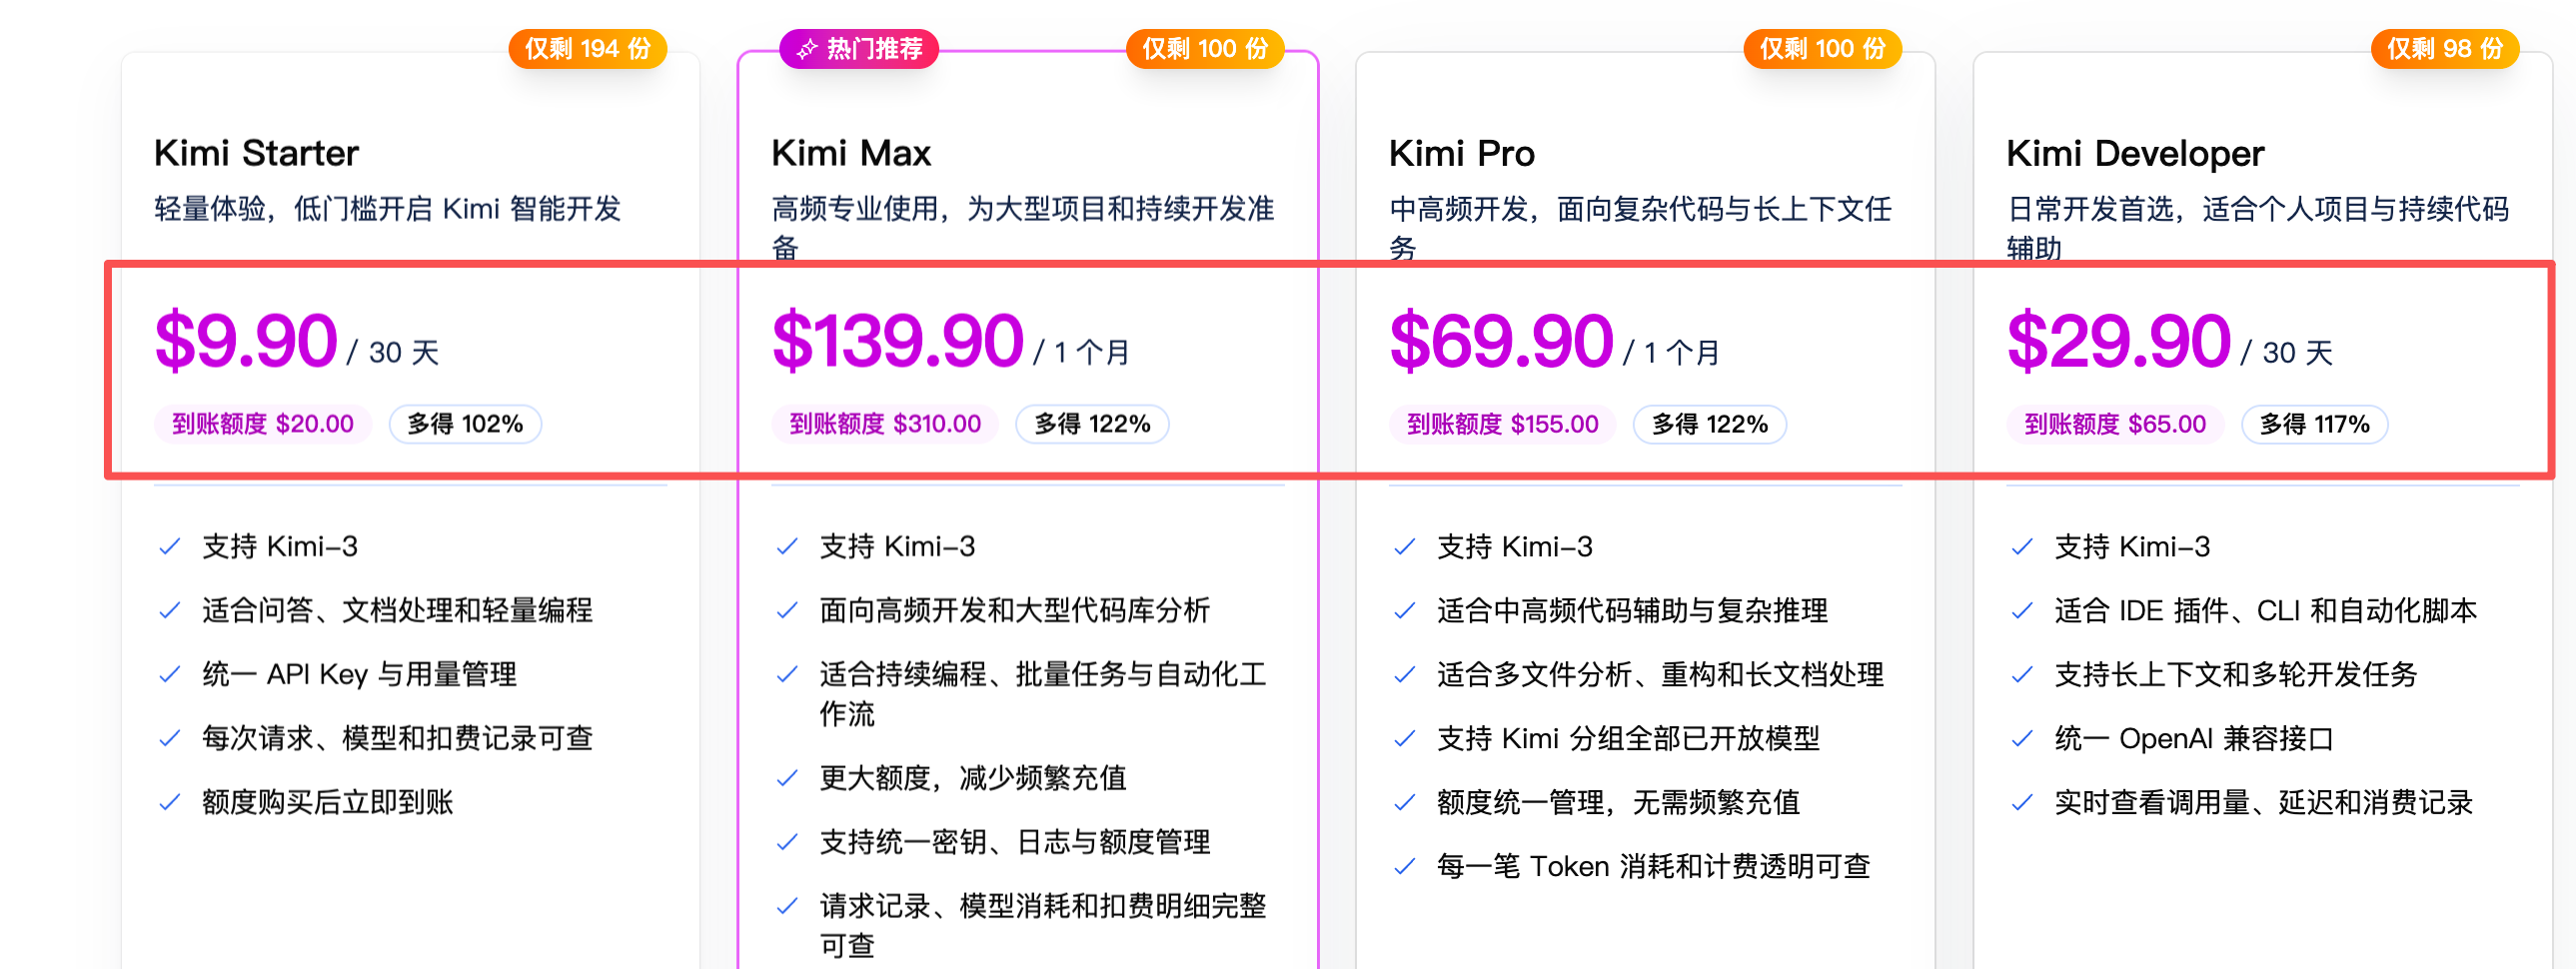Click the 仅剩 98 份 stock badge

2444,48
